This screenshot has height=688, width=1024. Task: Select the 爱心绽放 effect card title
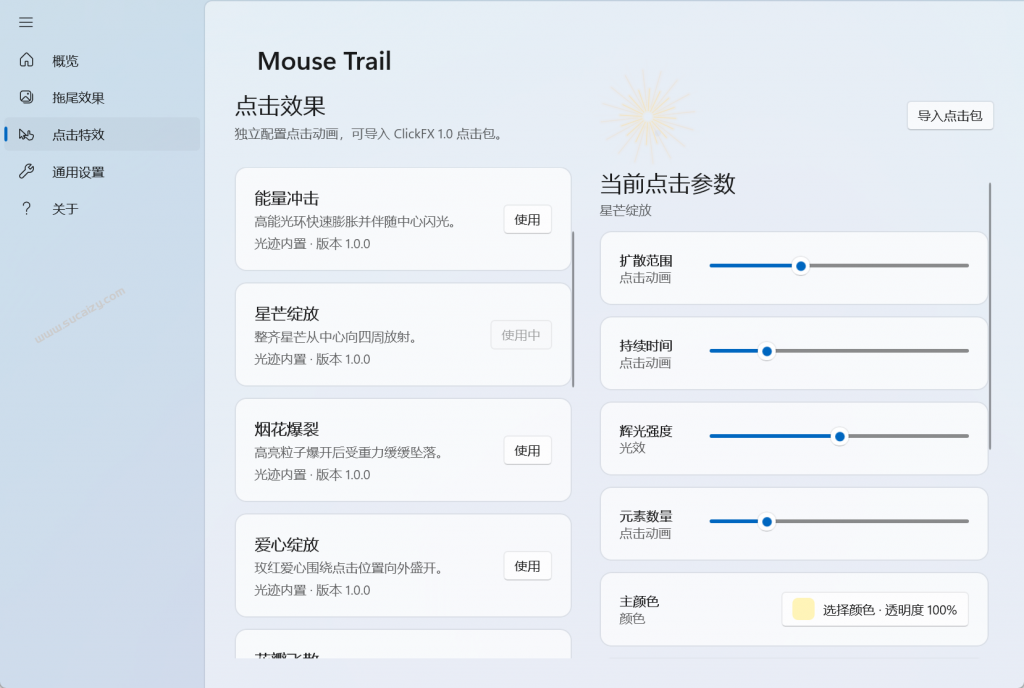[x=287, y=545]
